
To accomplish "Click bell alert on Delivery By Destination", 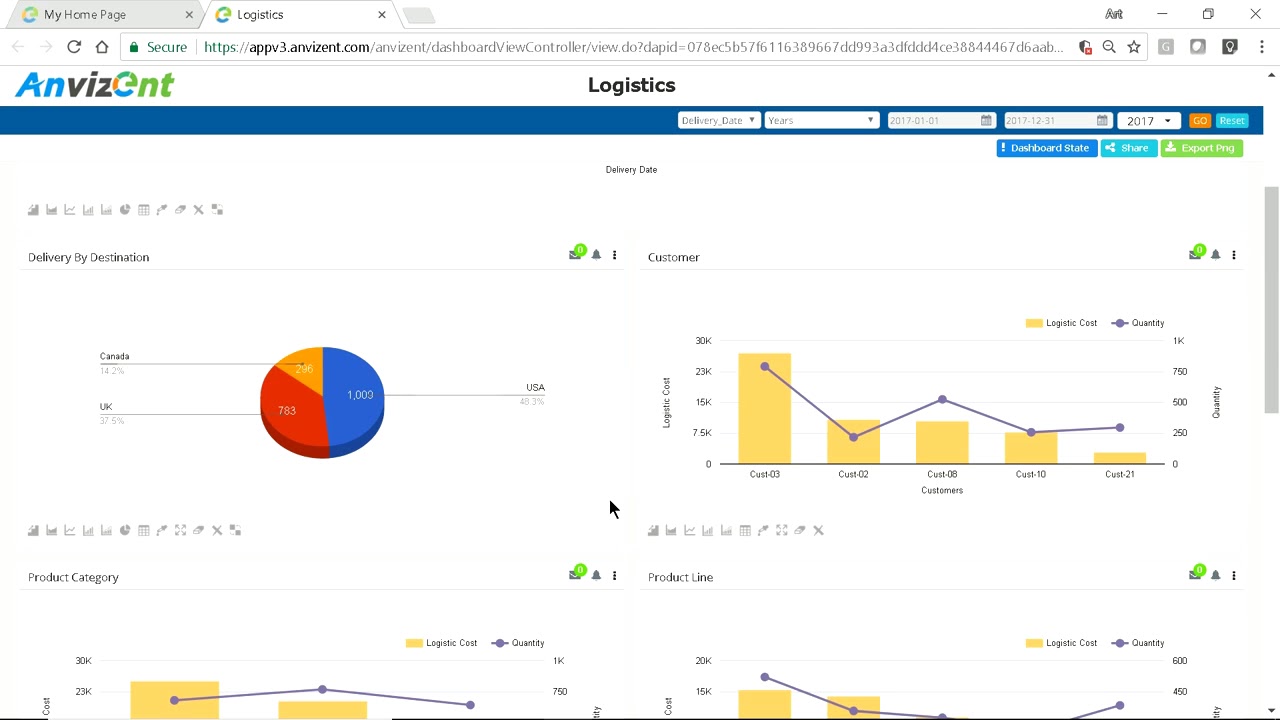I will [x=596, y=255].
